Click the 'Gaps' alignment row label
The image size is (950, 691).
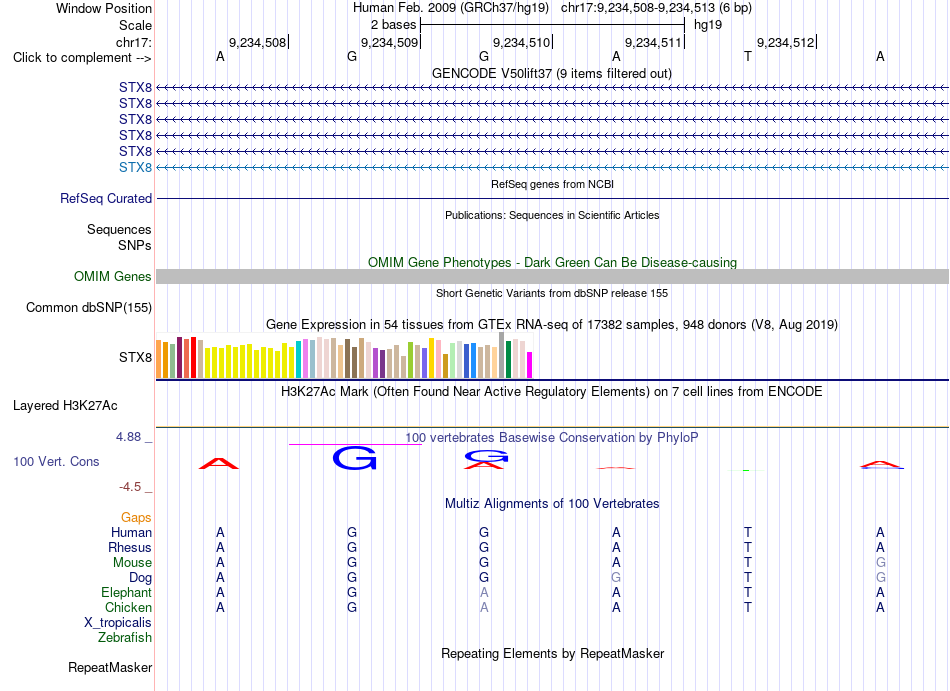pos(136,517)
